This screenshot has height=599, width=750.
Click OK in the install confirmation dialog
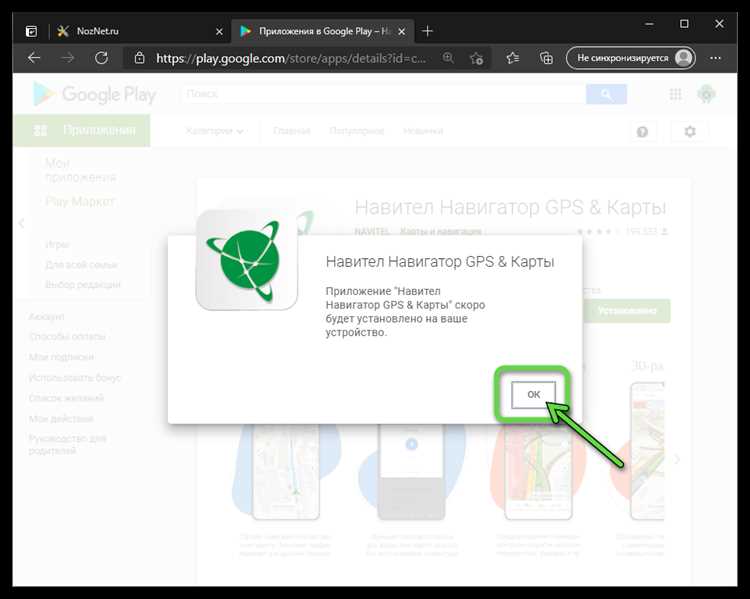(533, 395)
